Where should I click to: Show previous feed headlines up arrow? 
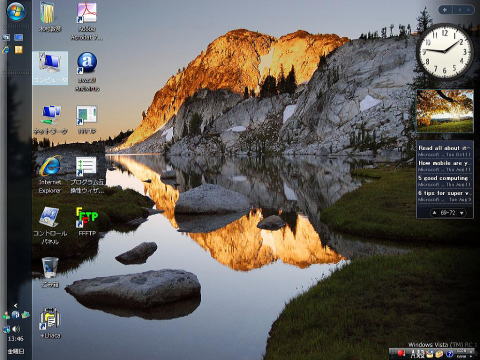click(434, 213)
